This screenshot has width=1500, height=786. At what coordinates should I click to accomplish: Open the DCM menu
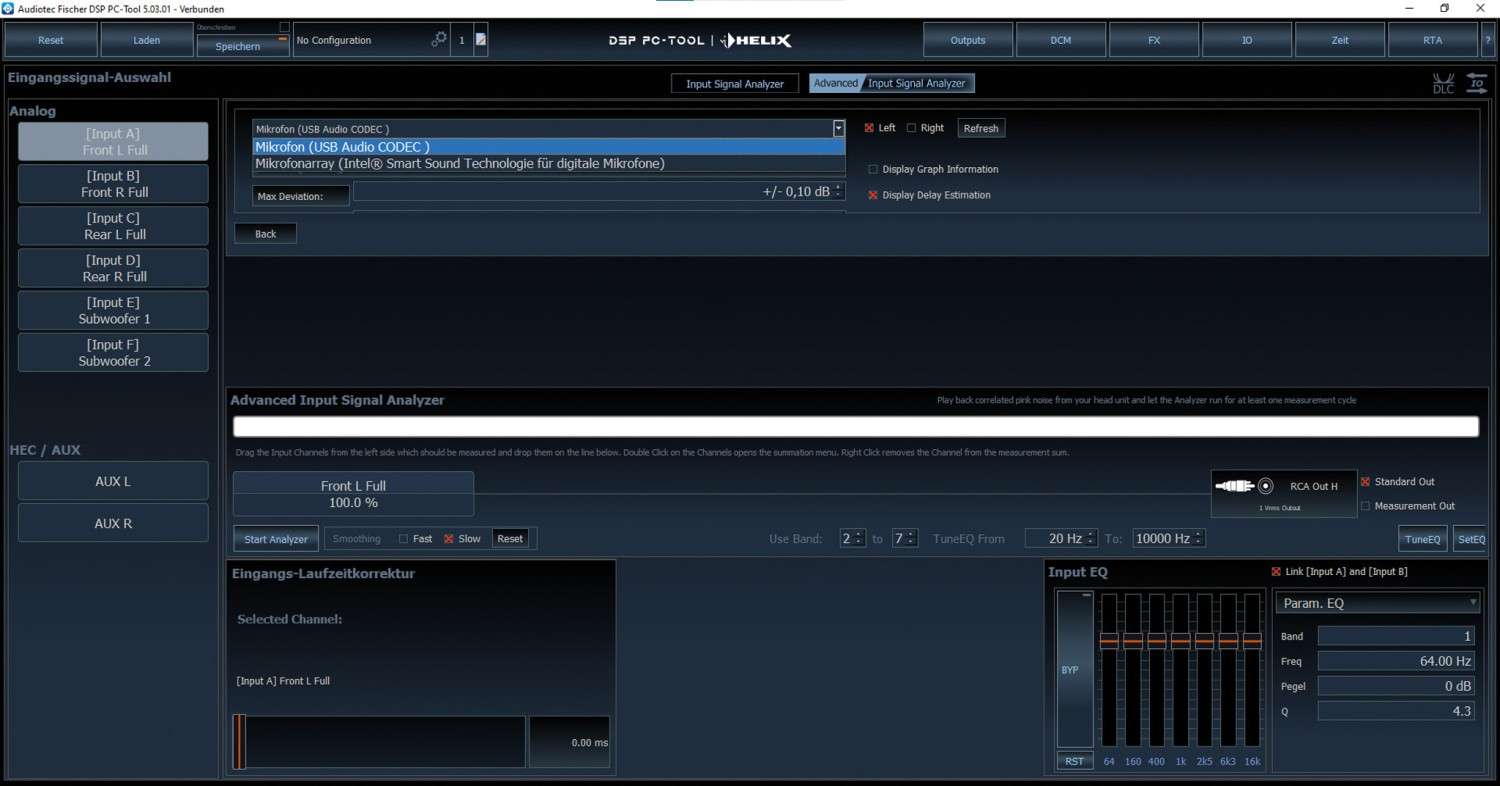pyautogui.click(x=1061, y=40)
